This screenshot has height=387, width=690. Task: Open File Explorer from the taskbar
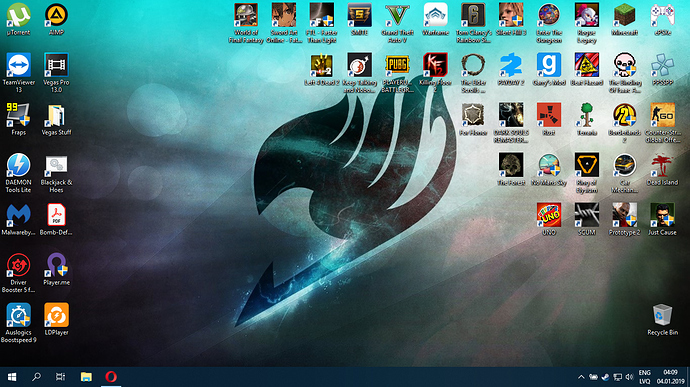[x=86, y=377]
